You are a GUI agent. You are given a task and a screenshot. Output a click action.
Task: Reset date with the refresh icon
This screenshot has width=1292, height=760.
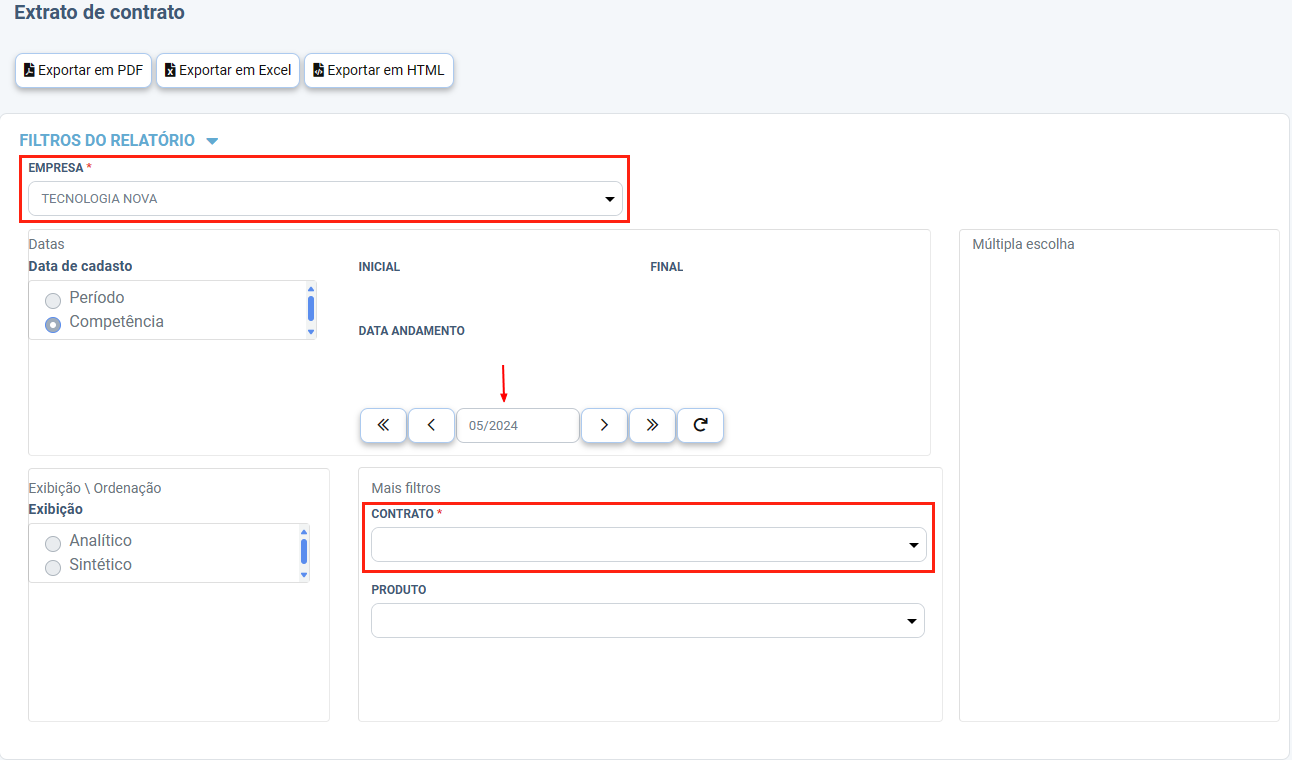(701, 425)
